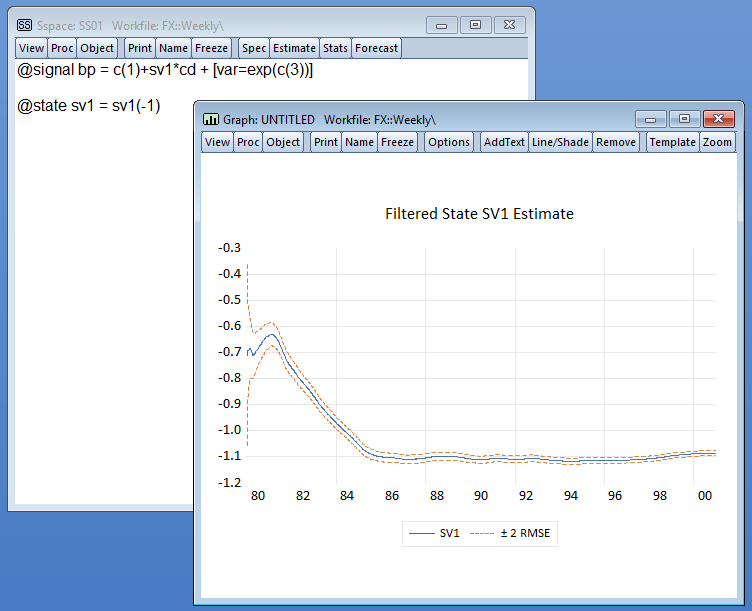This screenshot has height=611, width=752.
Task: Maximize the Sspace SS01 window
Action: (x=475, y=24)
